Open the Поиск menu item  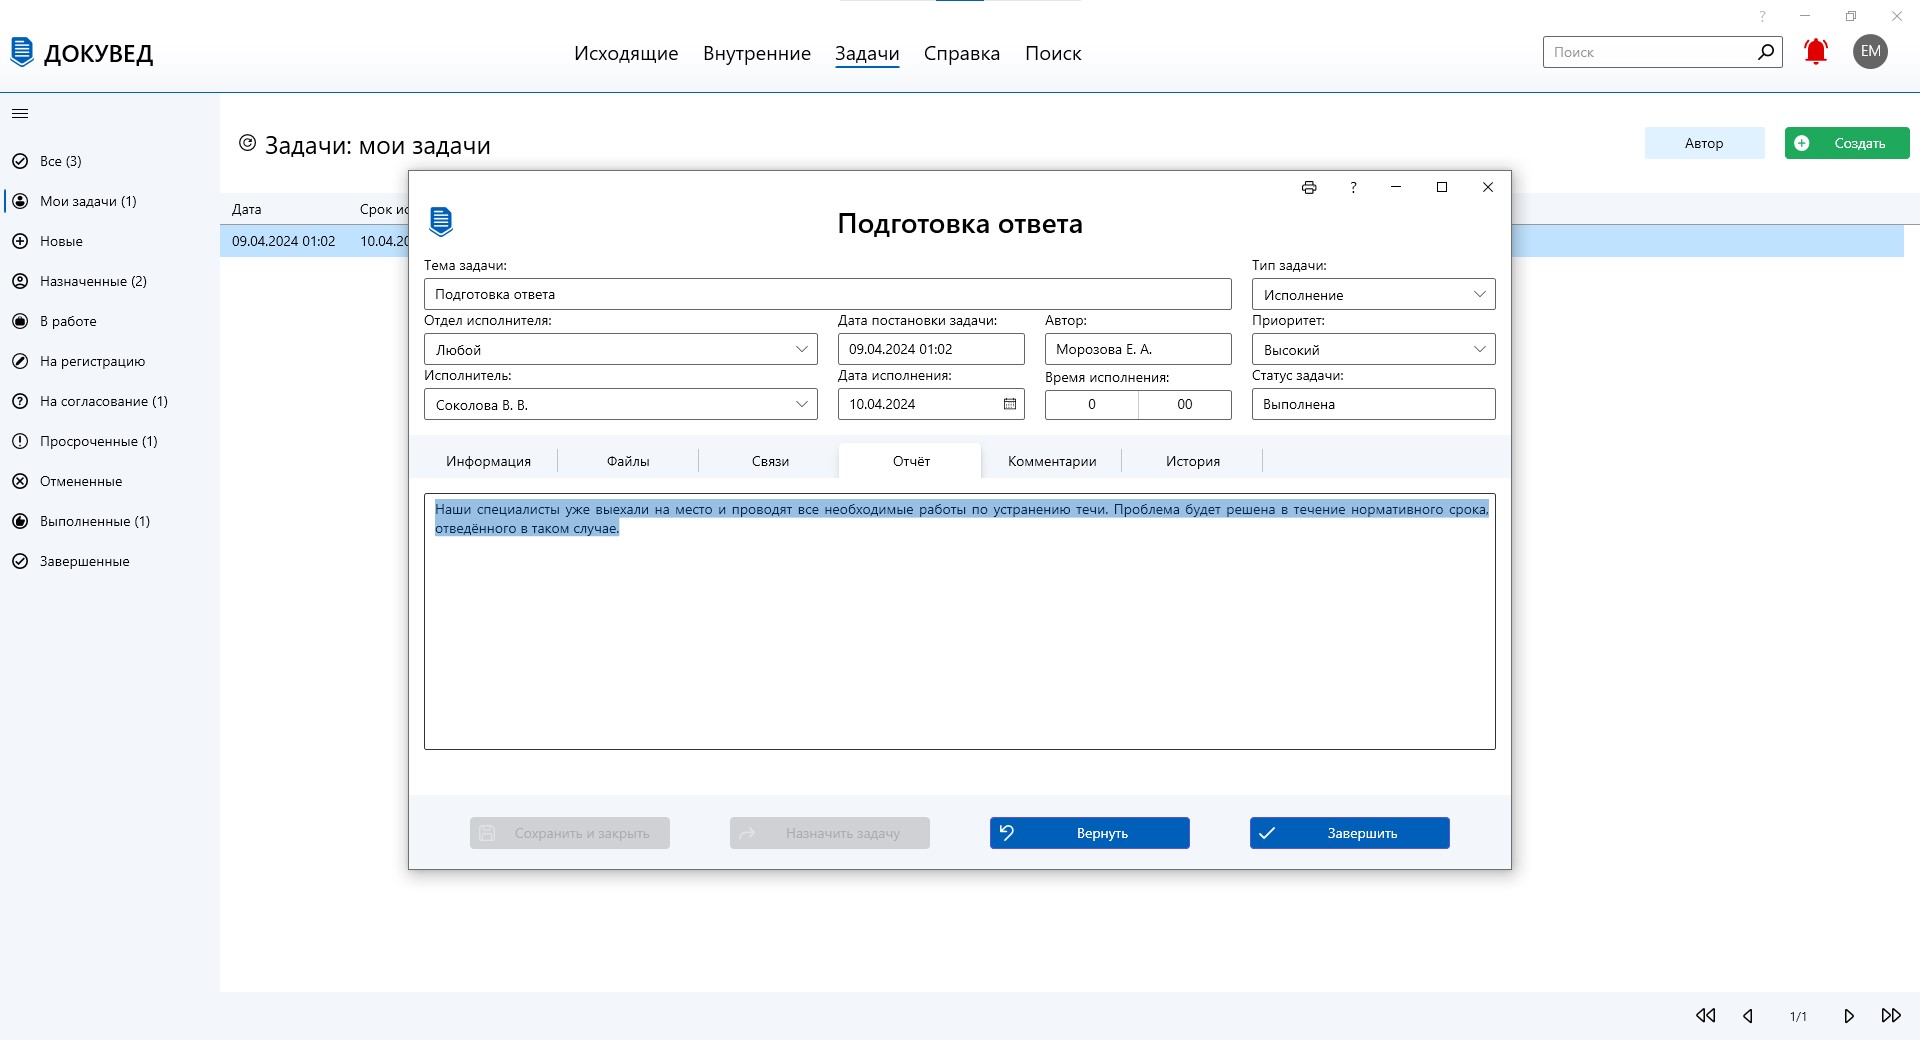(x=1053, y=53)
